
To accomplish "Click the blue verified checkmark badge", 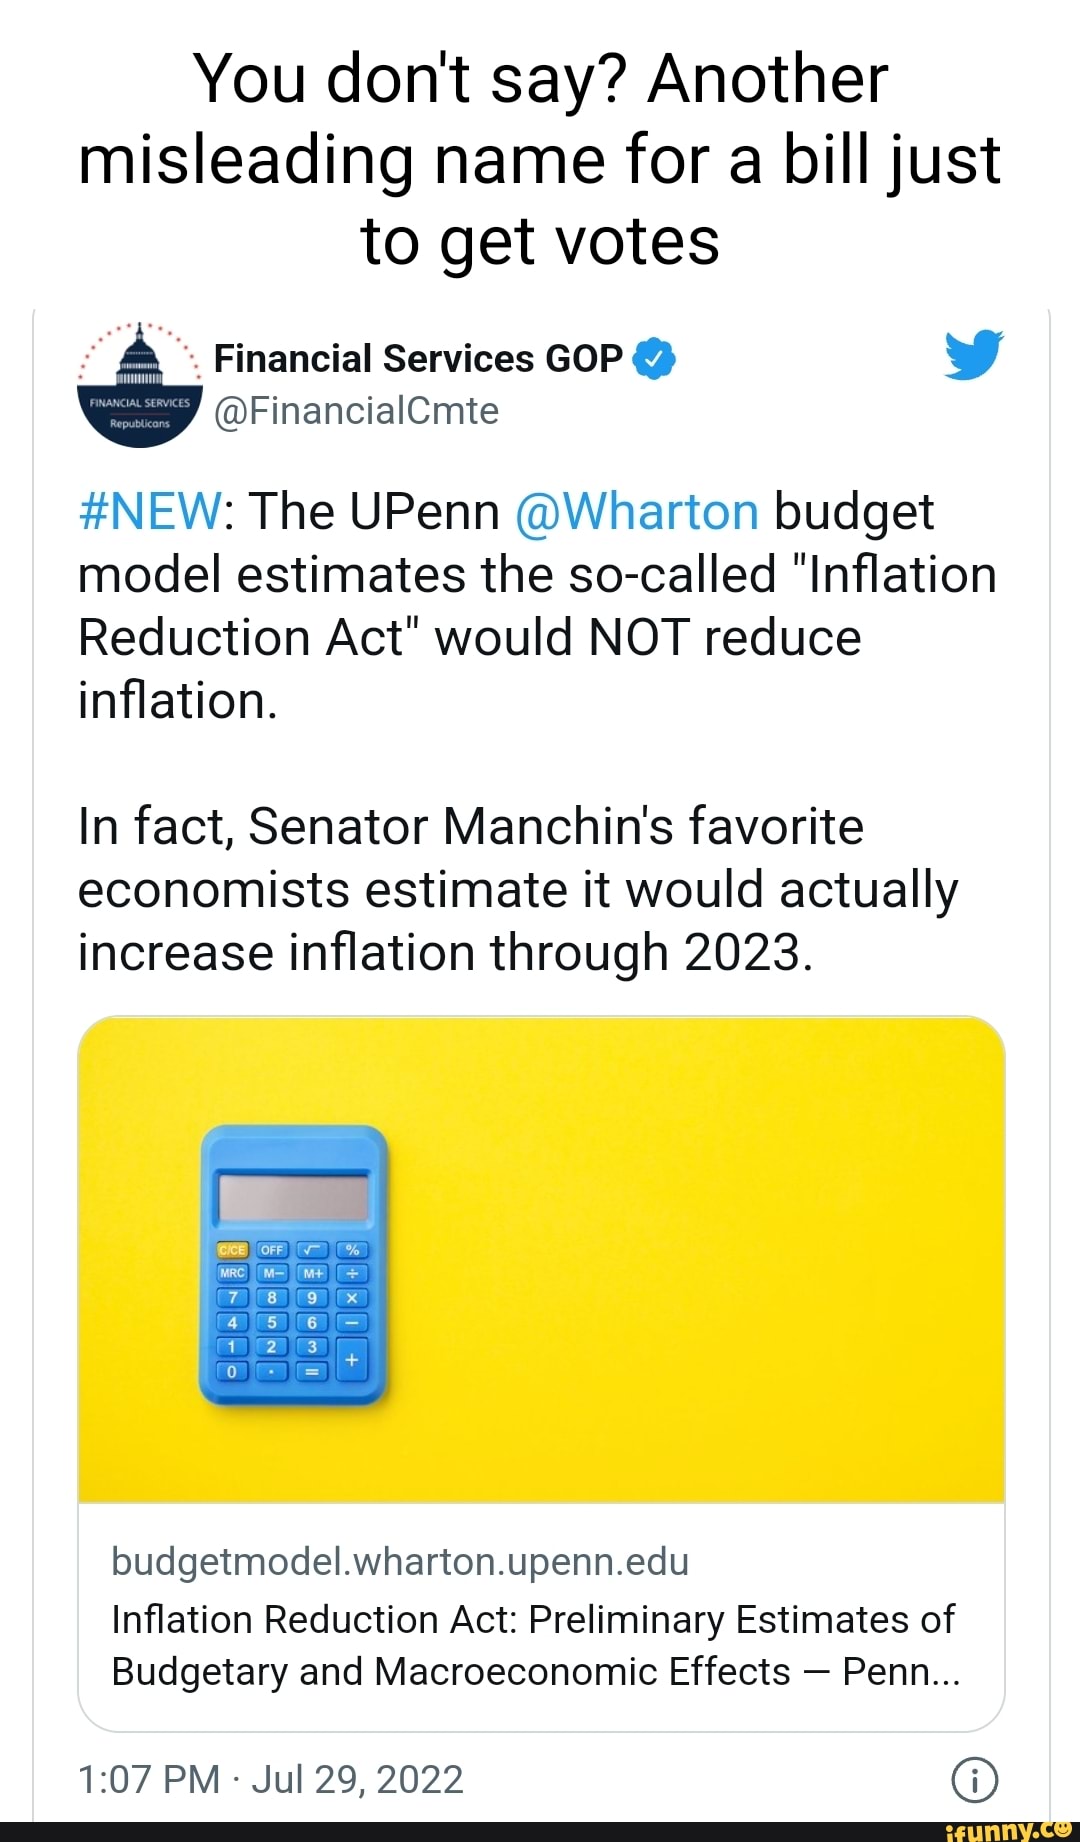I will pos(655,359).
